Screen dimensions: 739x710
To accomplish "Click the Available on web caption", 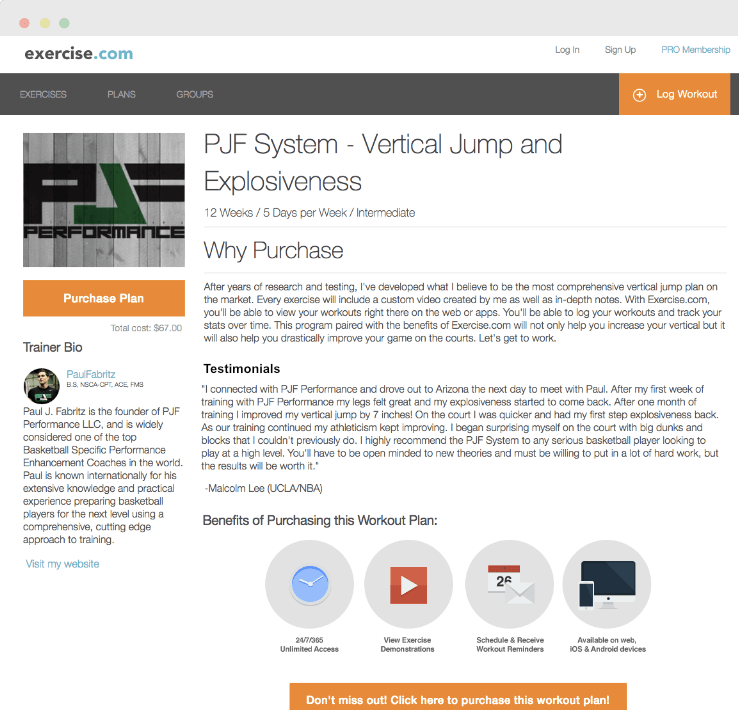I will point(608,644).
